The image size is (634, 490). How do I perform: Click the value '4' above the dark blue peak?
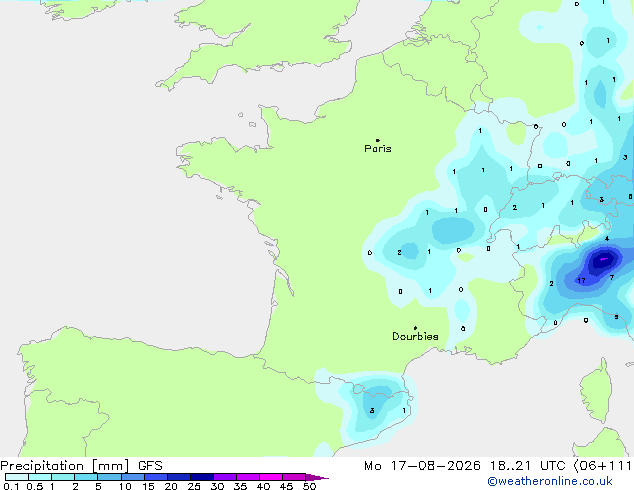607,239
